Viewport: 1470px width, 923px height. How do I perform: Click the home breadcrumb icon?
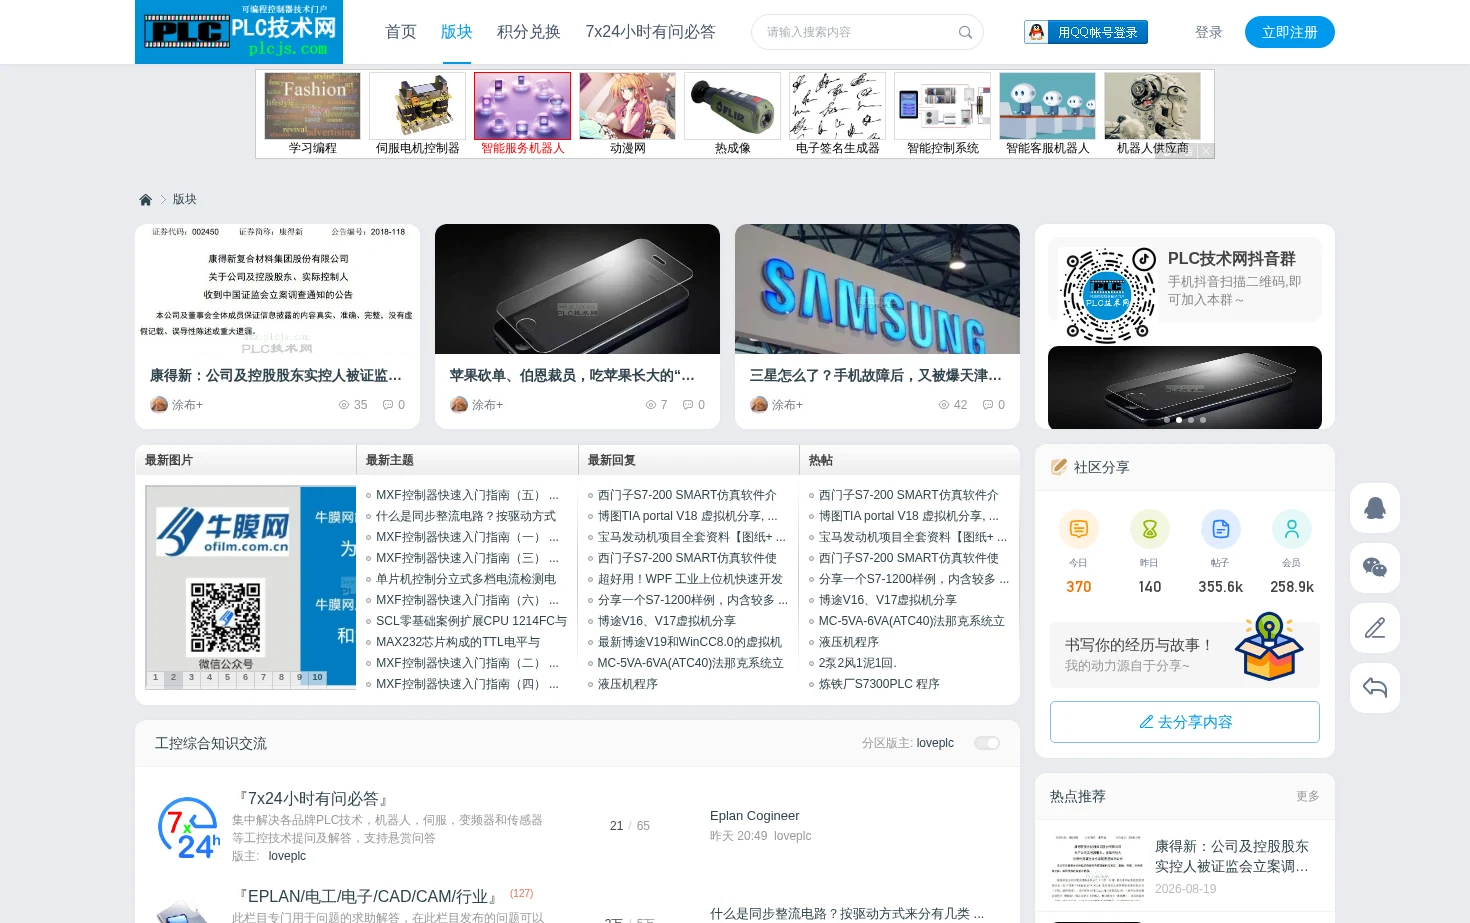click(145, 200)
